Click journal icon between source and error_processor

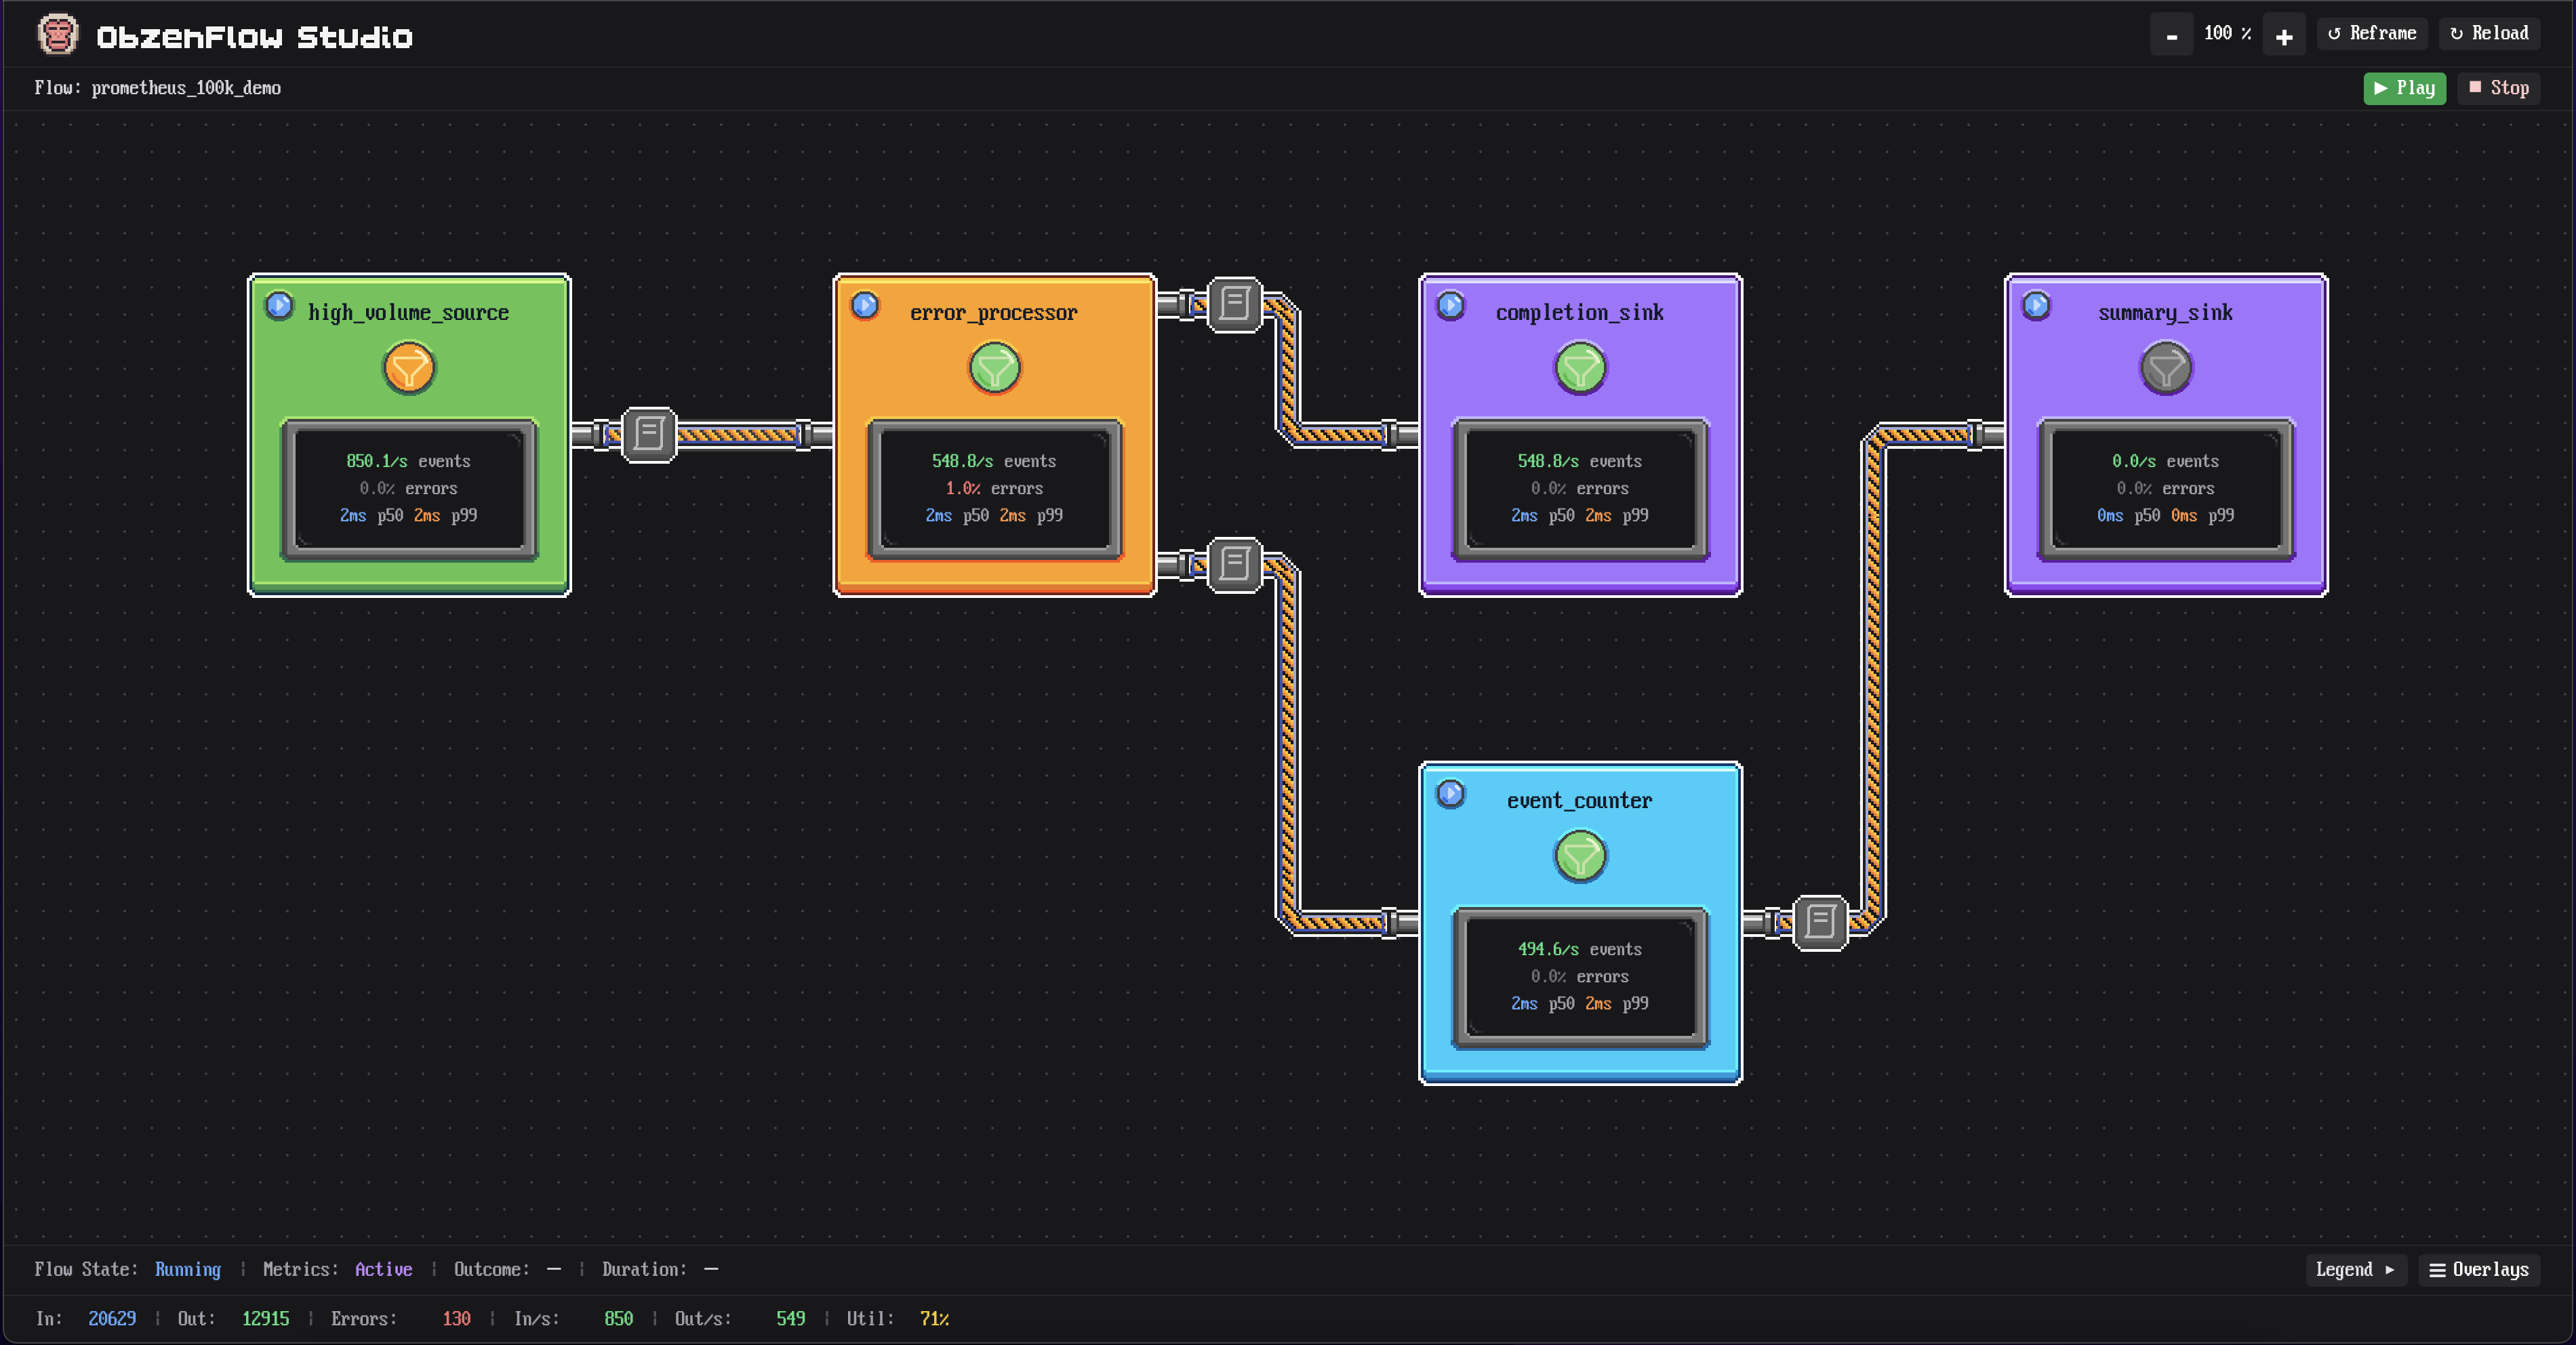tap(649, 434)
